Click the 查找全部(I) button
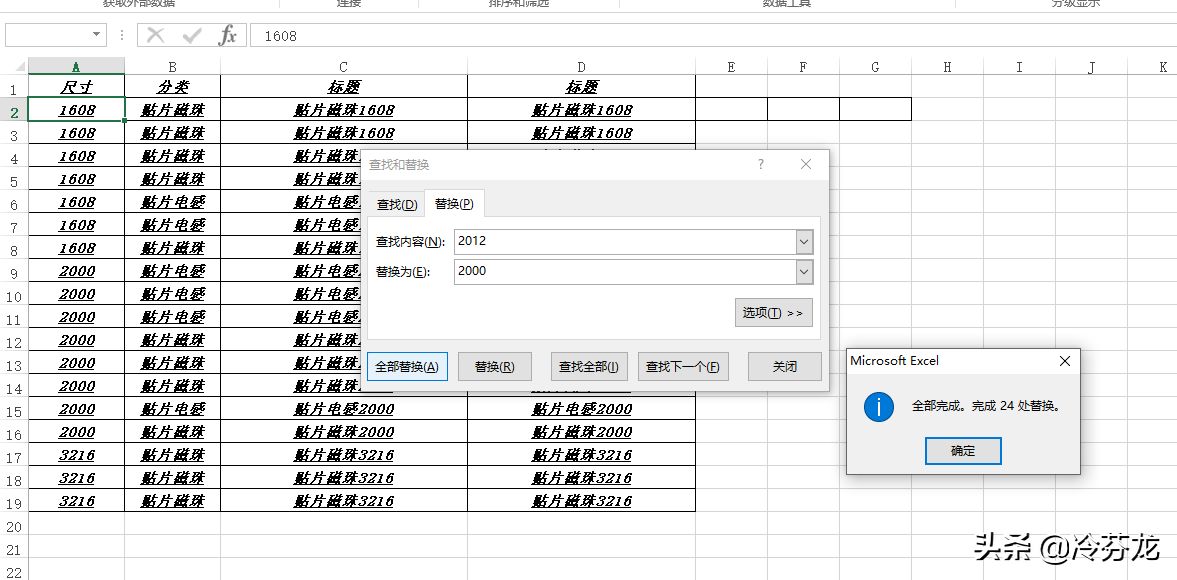 pos(589,367)
